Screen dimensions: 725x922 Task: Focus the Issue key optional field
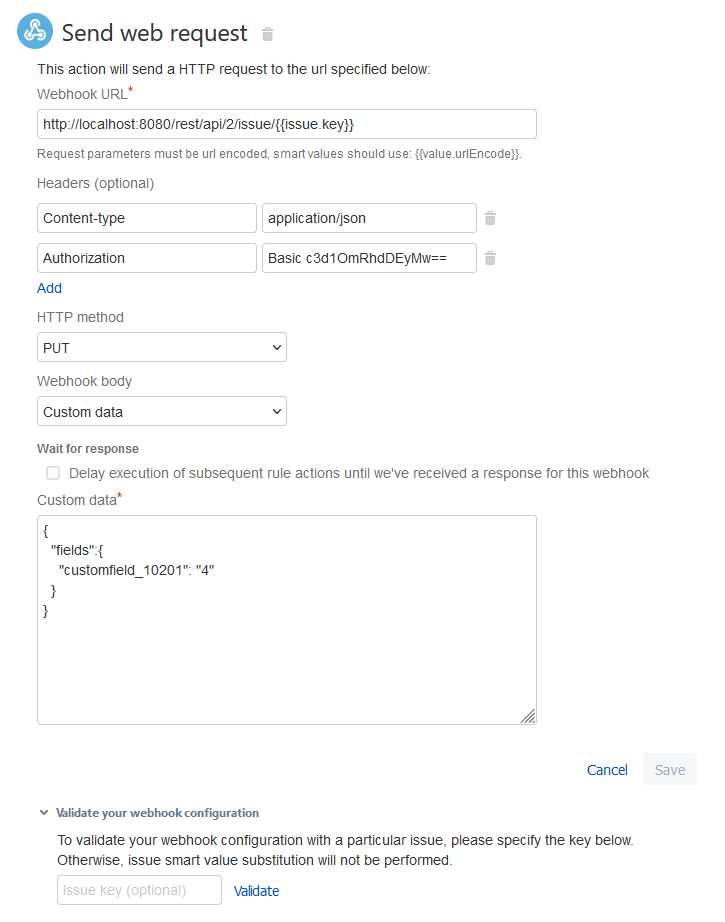139,890
